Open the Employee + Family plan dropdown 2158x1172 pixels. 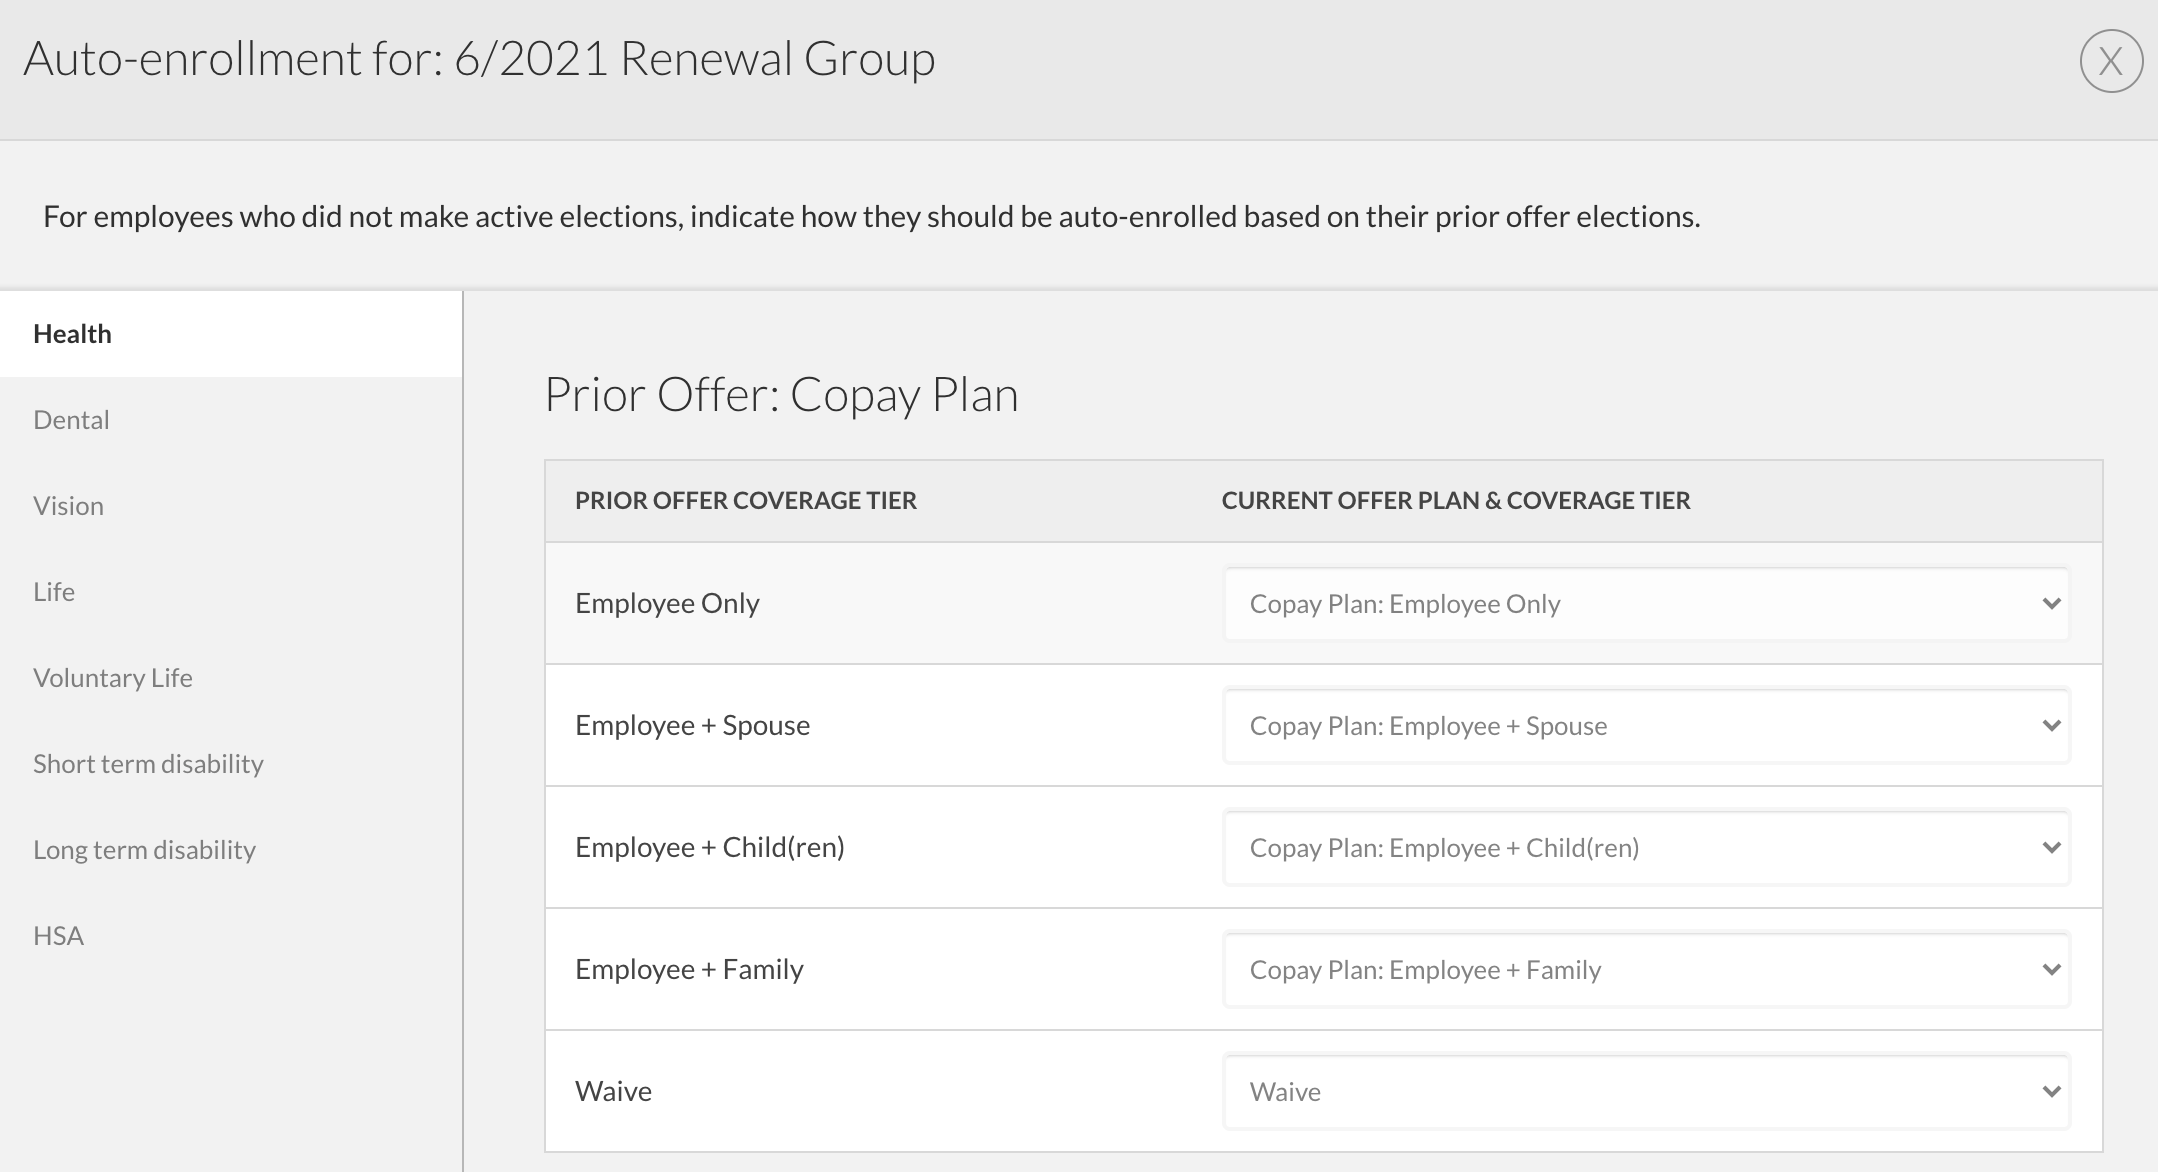(1646, 970)
